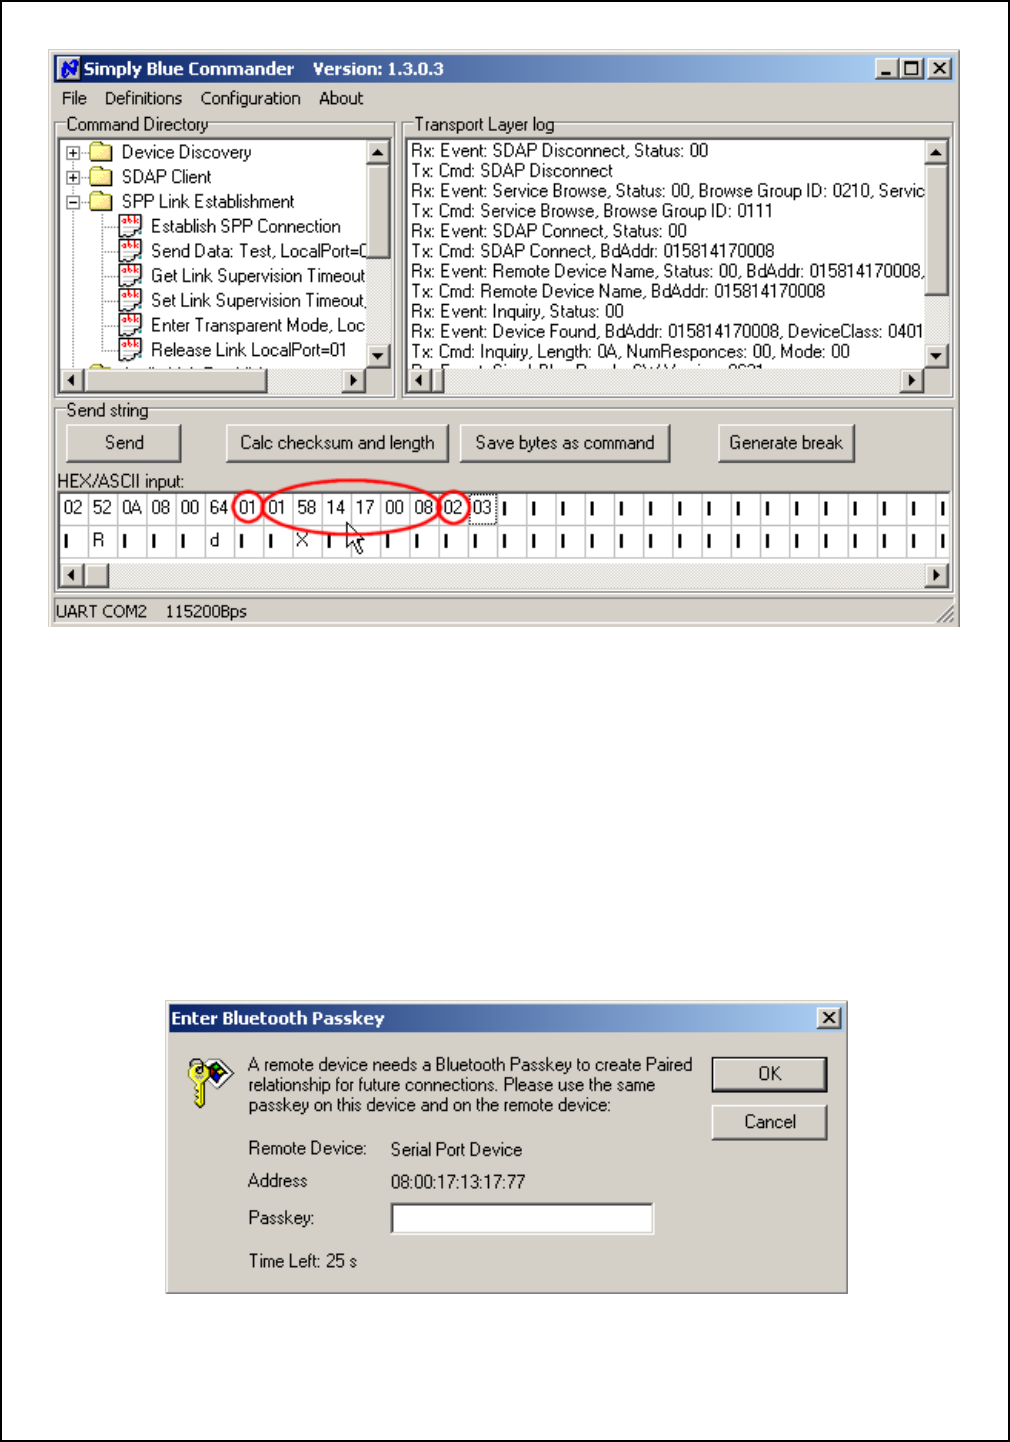Click log line 'Tx: Cmd: SDAP Disconnect'
Viewport: 1010px width, 1442px height.
[x=512, y=171]
